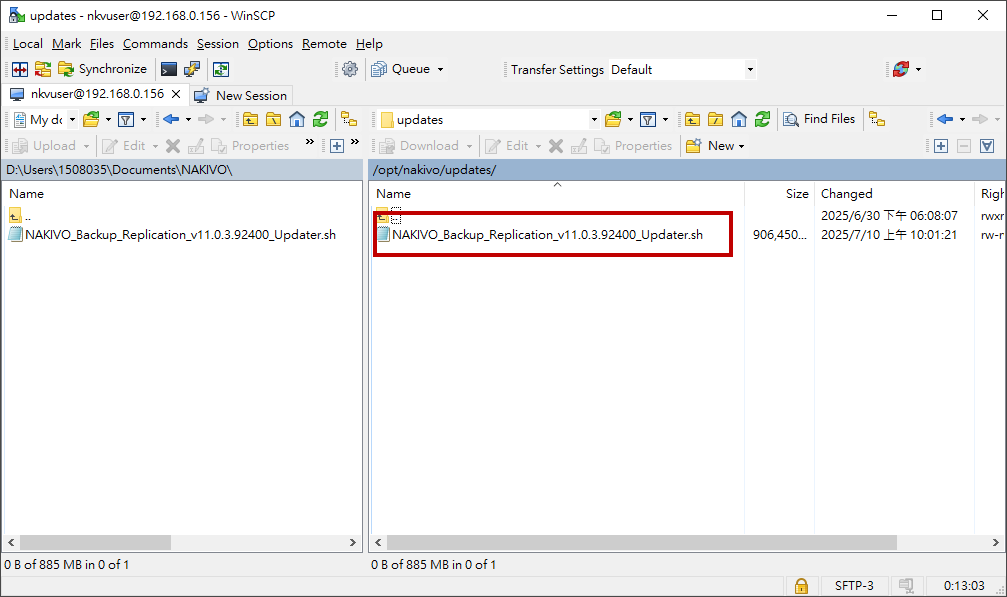
Task: Click the Keep Remote Directory Up to Date icon
Action: pos(221,69)
